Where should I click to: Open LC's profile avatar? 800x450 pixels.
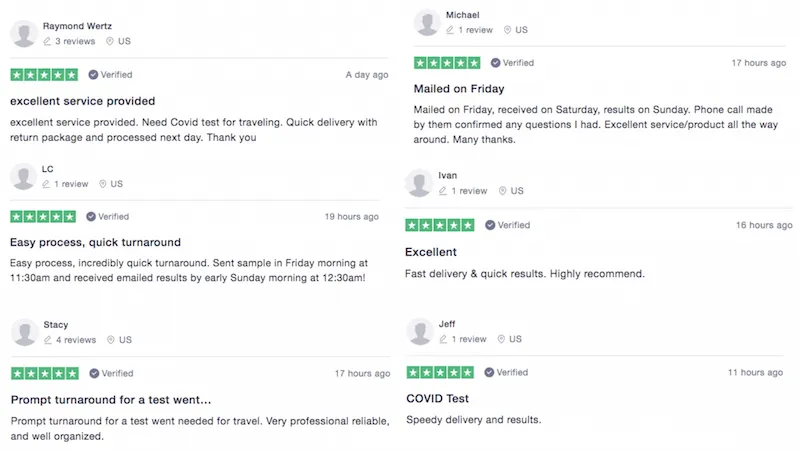23,177
